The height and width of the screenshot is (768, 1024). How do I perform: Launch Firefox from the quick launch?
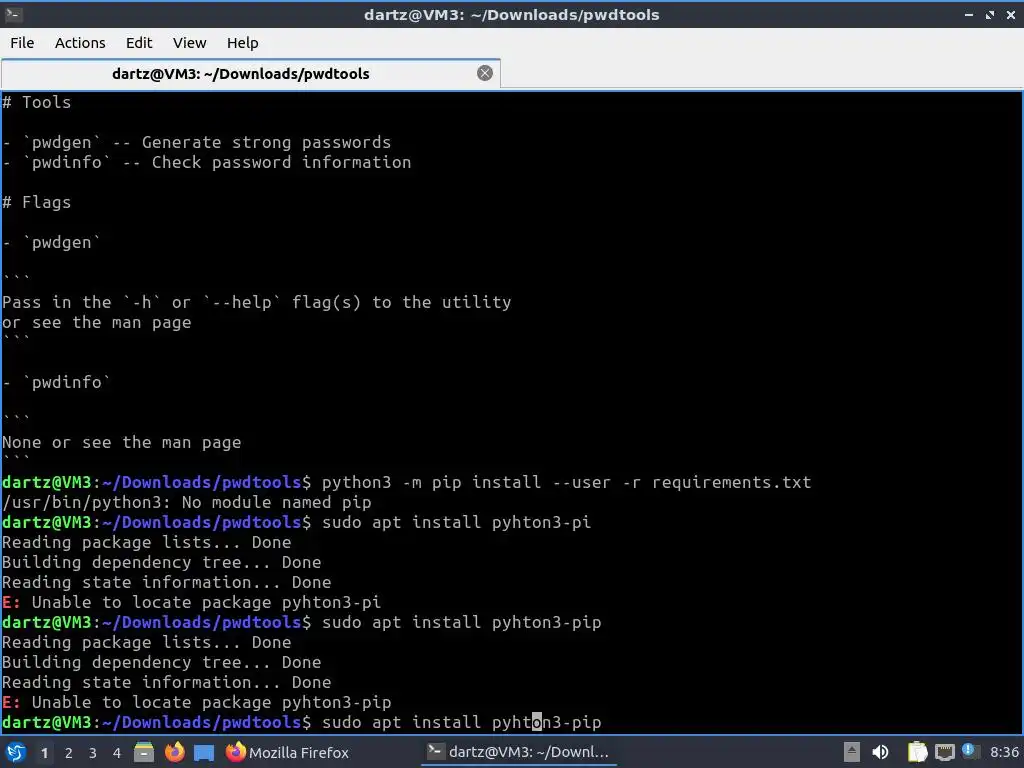pyautogui.click(x=174, y=752)
